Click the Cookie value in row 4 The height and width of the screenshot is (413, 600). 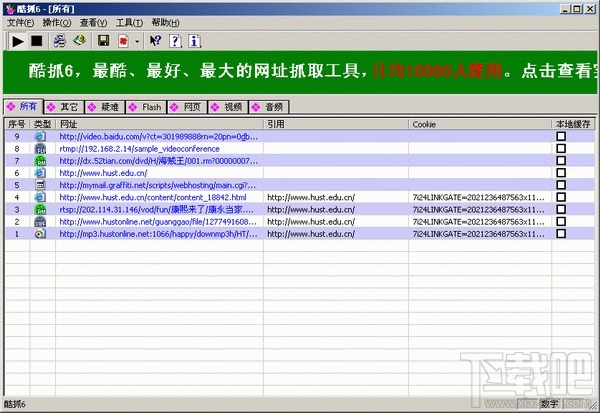(478, 197)
